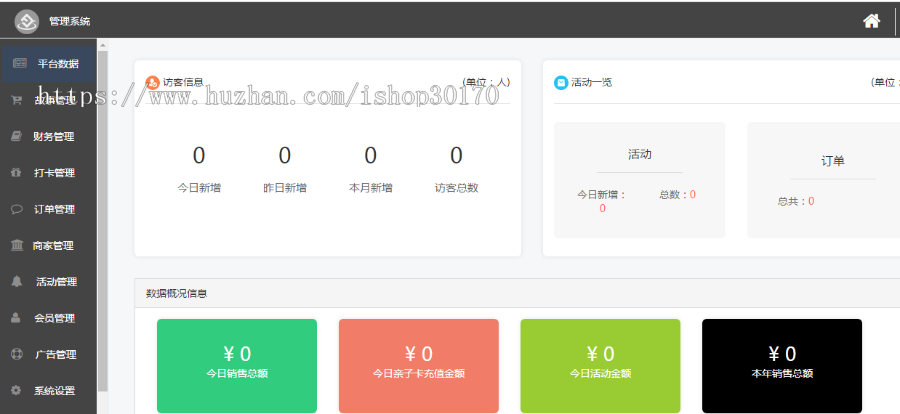Click the 管理系统 title text
The height and width of the screenshot is (414, 900).
(69, 22)
